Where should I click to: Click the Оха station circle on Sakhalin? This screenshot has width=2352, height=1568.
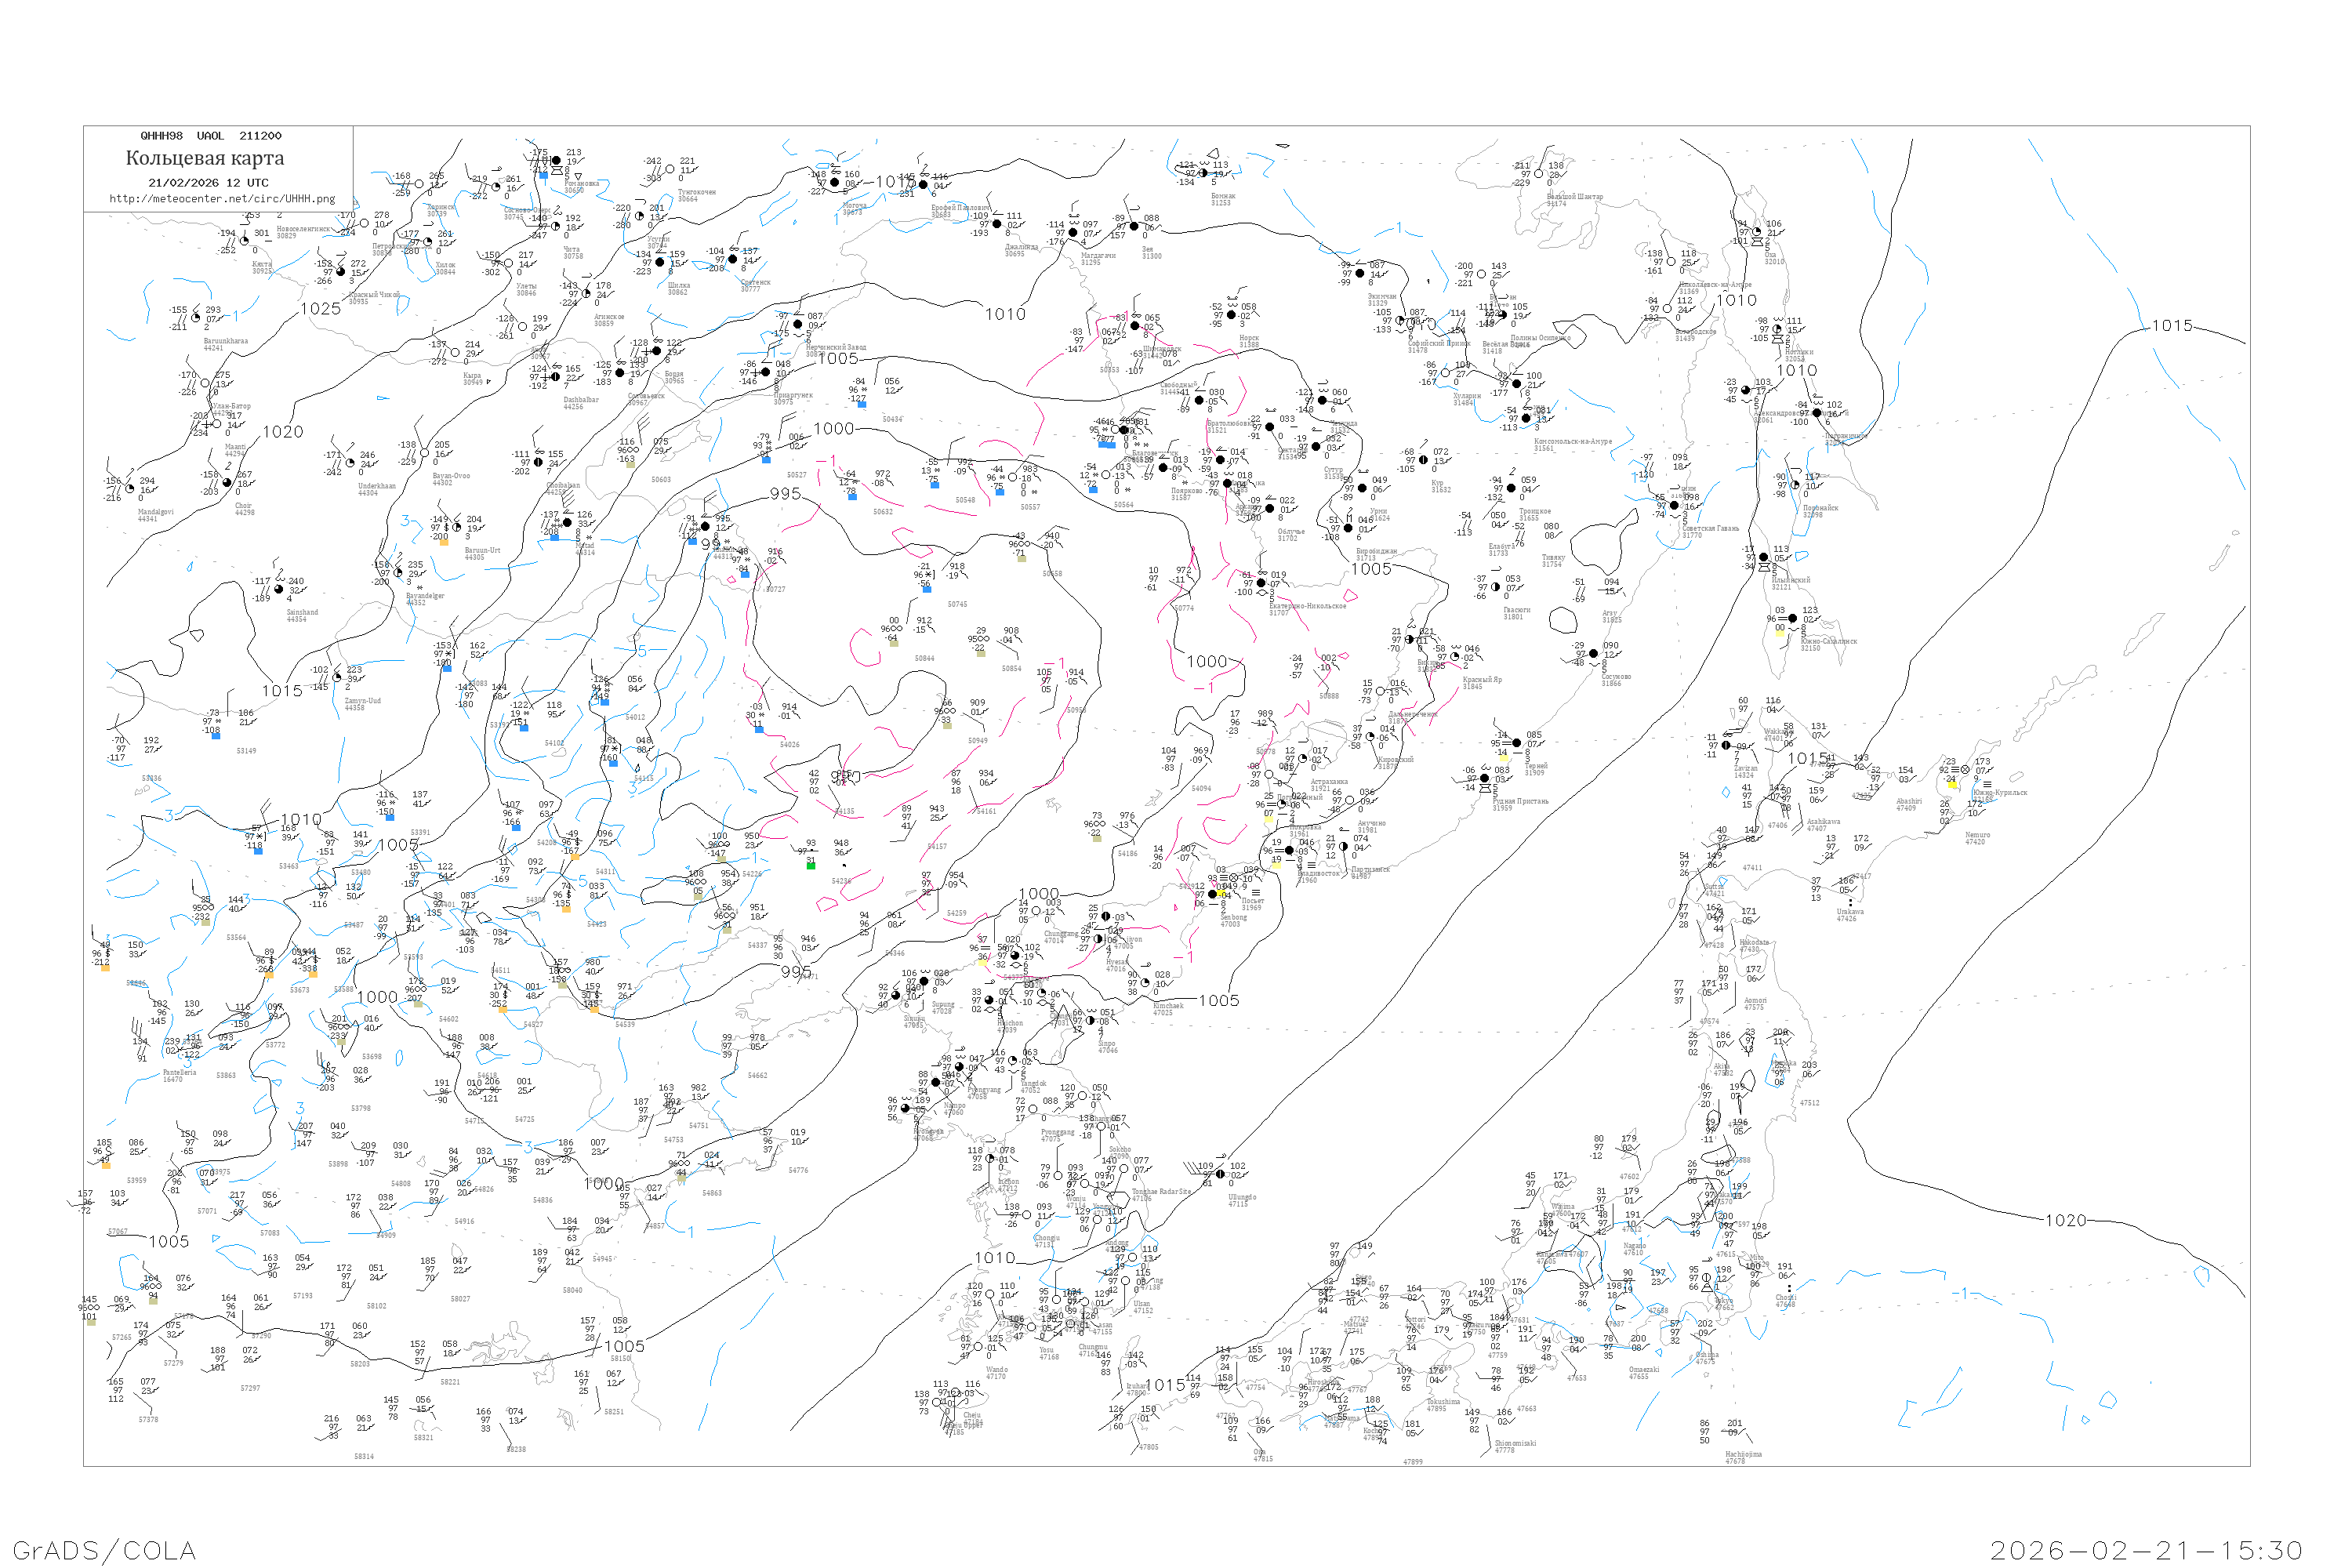(1756, 232)
